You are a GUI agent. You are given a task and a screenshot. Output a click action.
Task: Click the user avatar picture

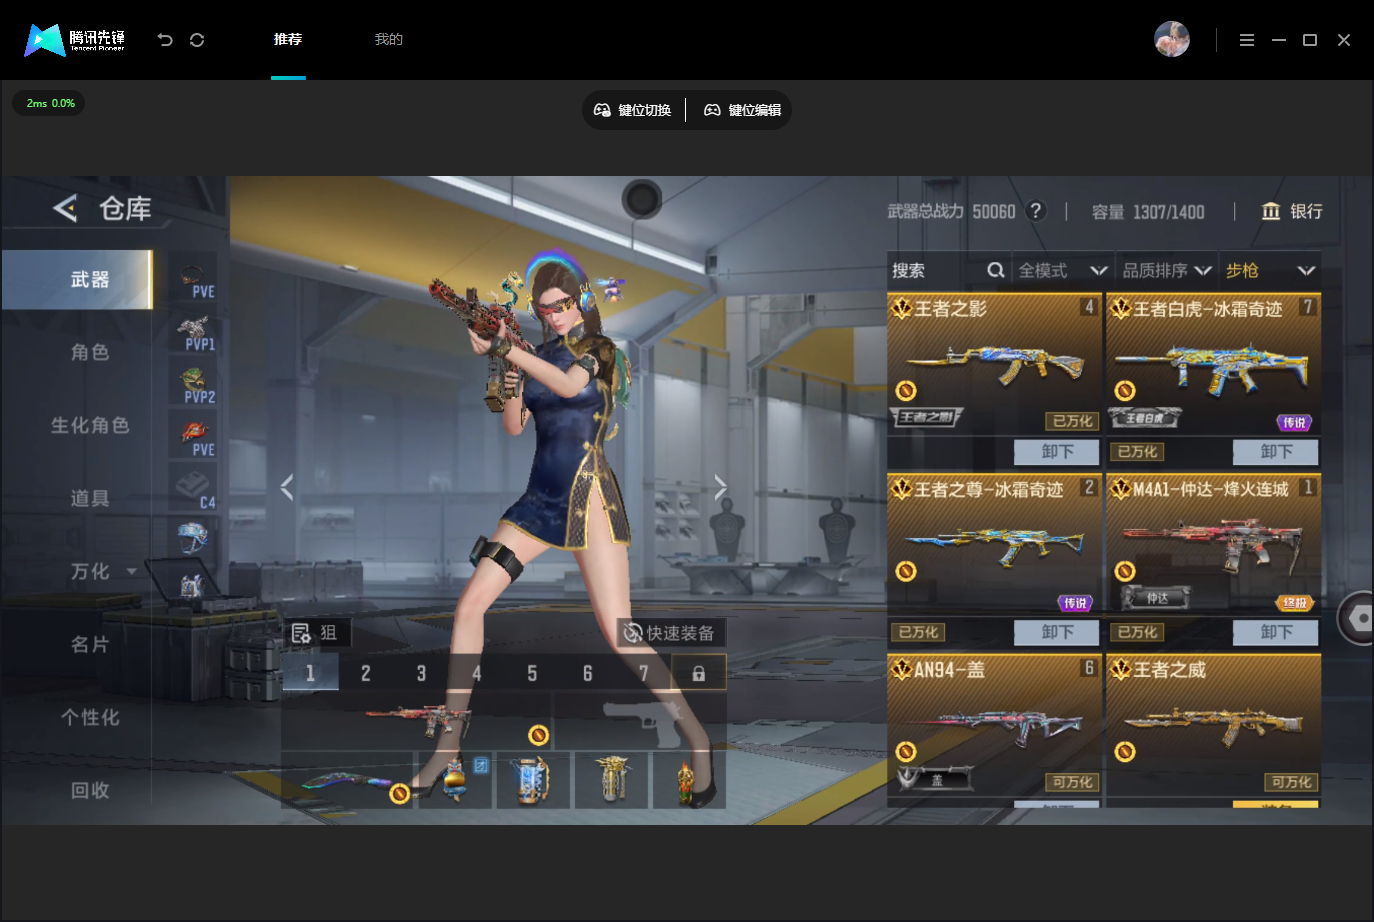click(x=1172, y=39)
